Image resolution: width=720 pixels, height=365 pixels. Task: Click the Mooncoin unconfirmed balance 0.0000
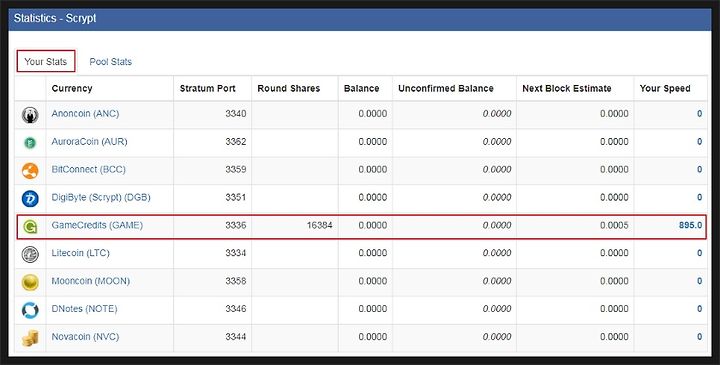[497, 281]
